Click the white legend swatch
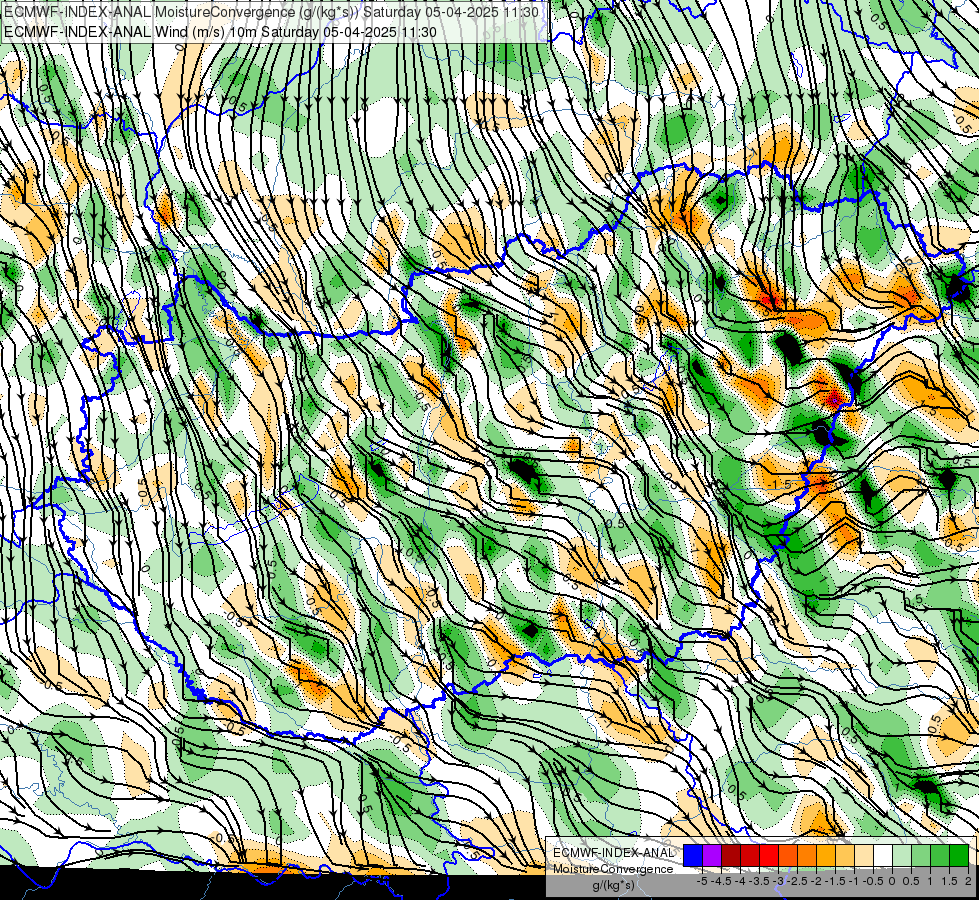Viewport: 979px width, 900px height. click(883, 855)
